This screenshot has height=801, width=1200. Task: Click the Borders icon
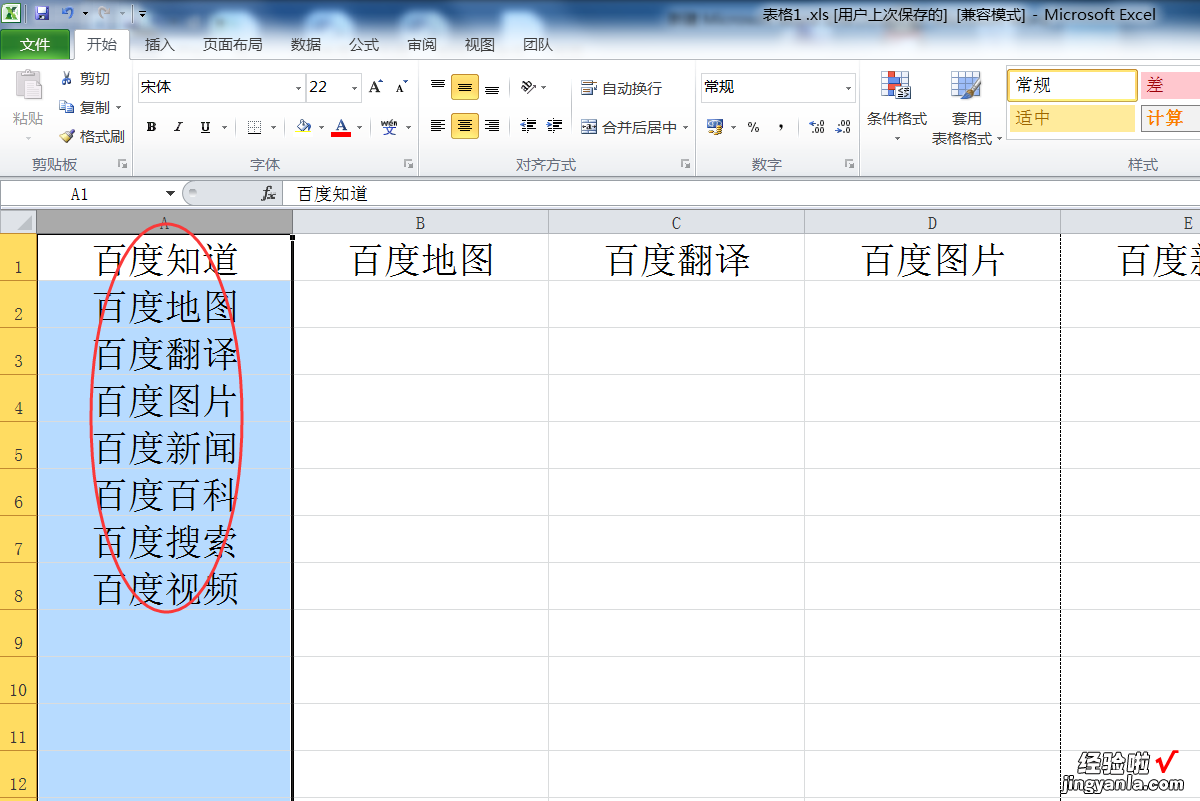[254, 127]
